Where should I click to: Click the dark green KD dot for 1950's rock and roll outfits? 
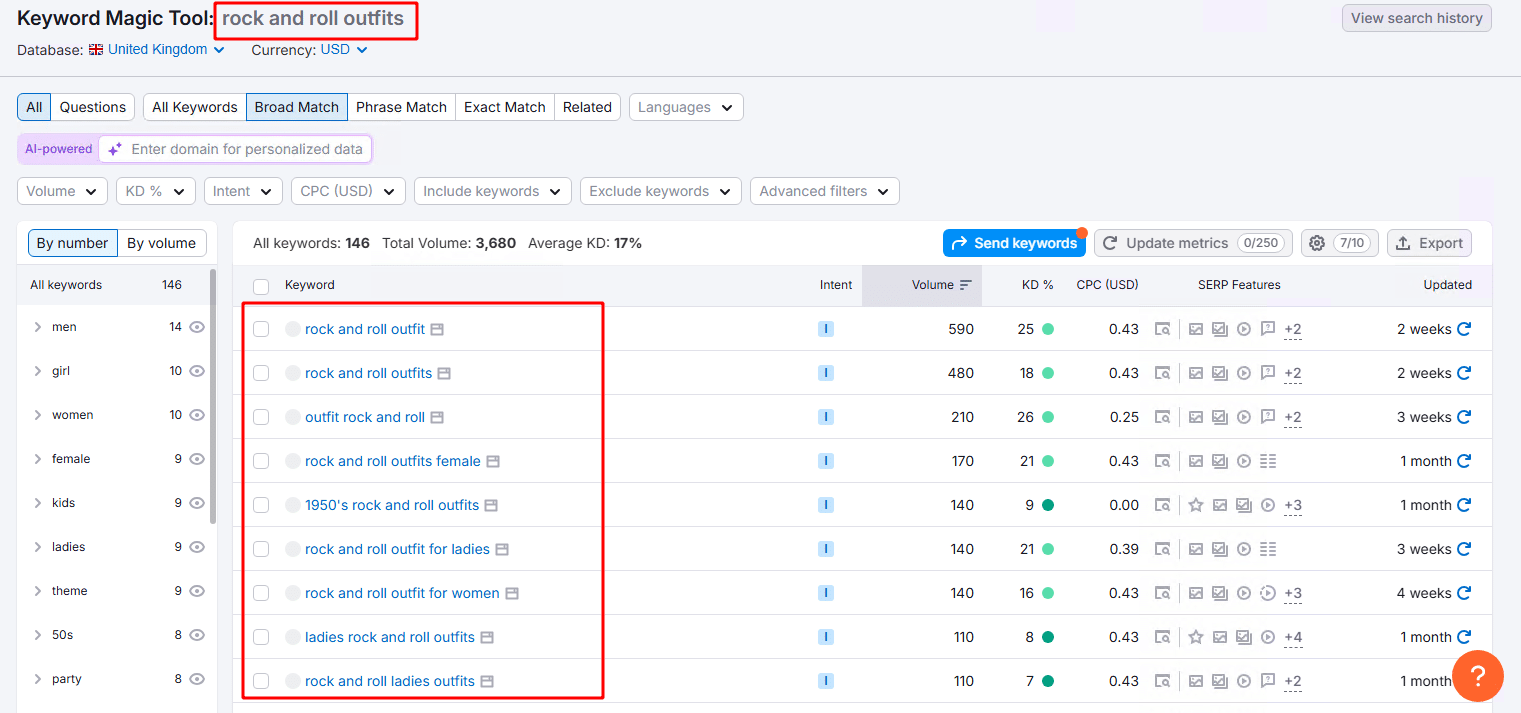pos(1048,505)
